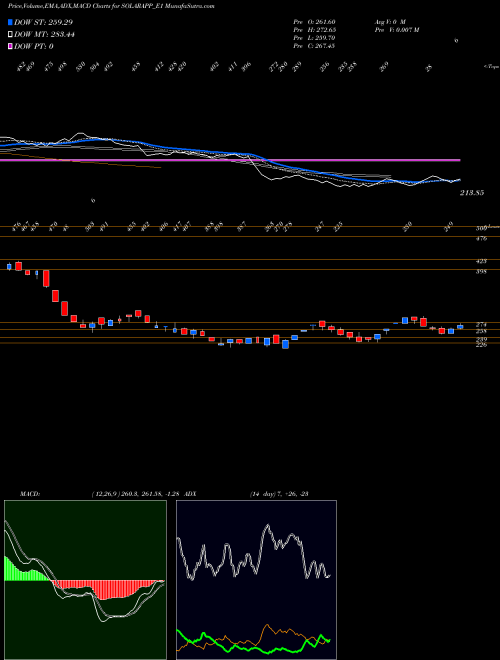Click the 'Pre H: 272.65' value
500x660 pixels.
point(314,30)
